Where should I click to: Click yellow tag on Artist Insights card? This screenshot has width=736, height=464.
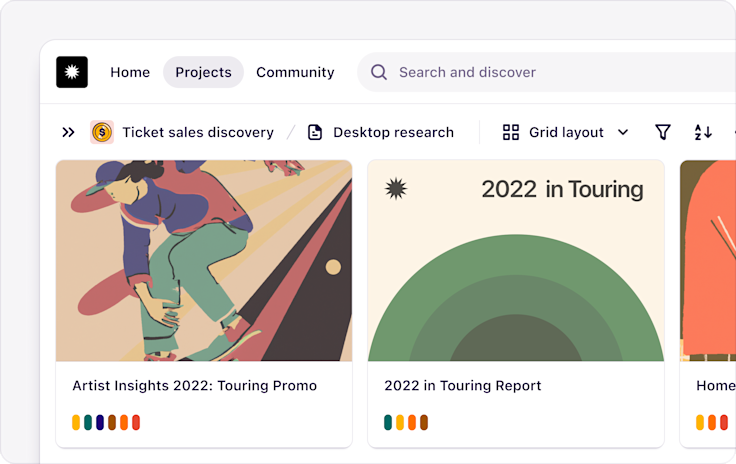tap(76, 422)
